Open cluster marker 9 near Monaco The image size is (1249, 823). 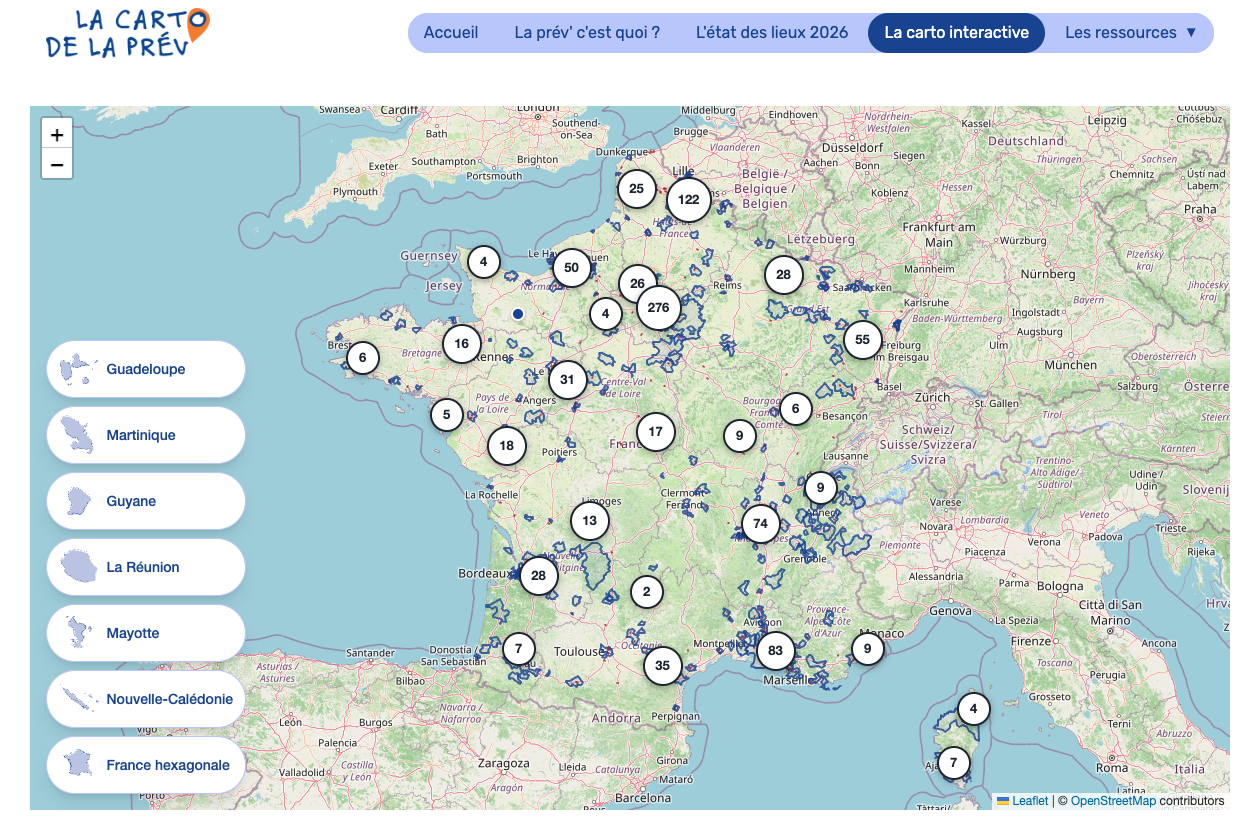(867, 649)
